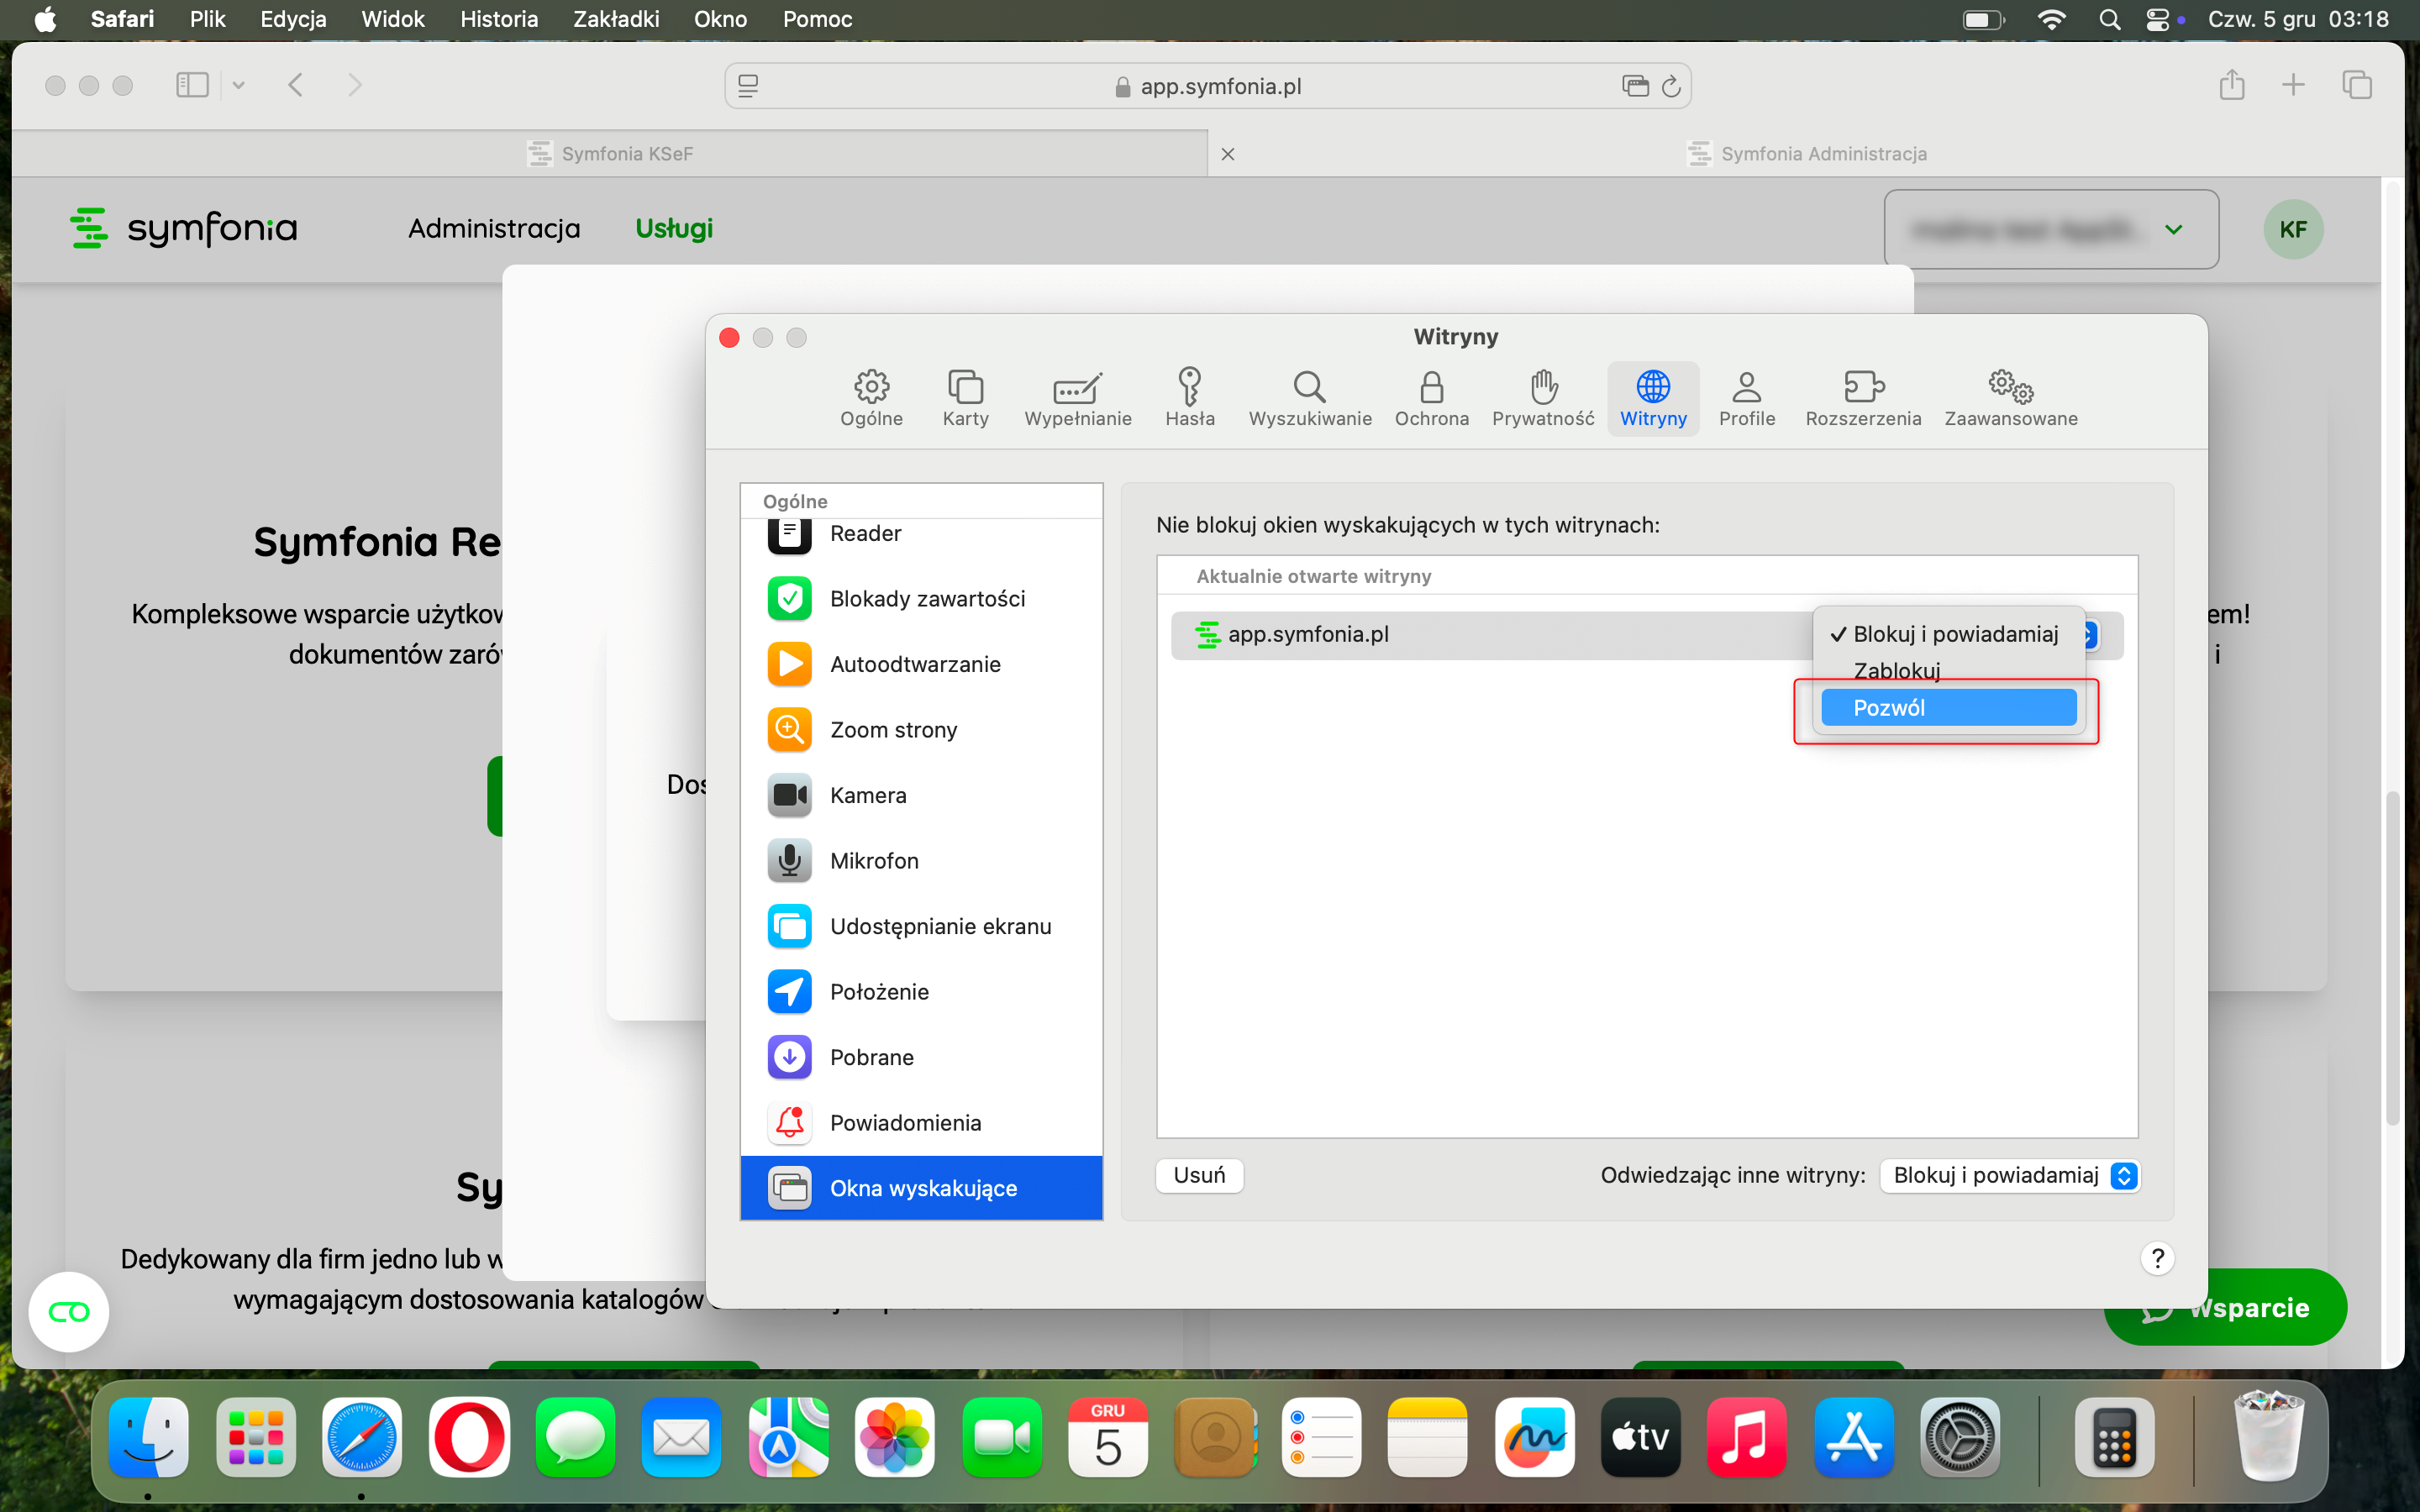Select Mikrofon in the sidebar
This screenshot has width=2420, height=1512.
(921, 861)
